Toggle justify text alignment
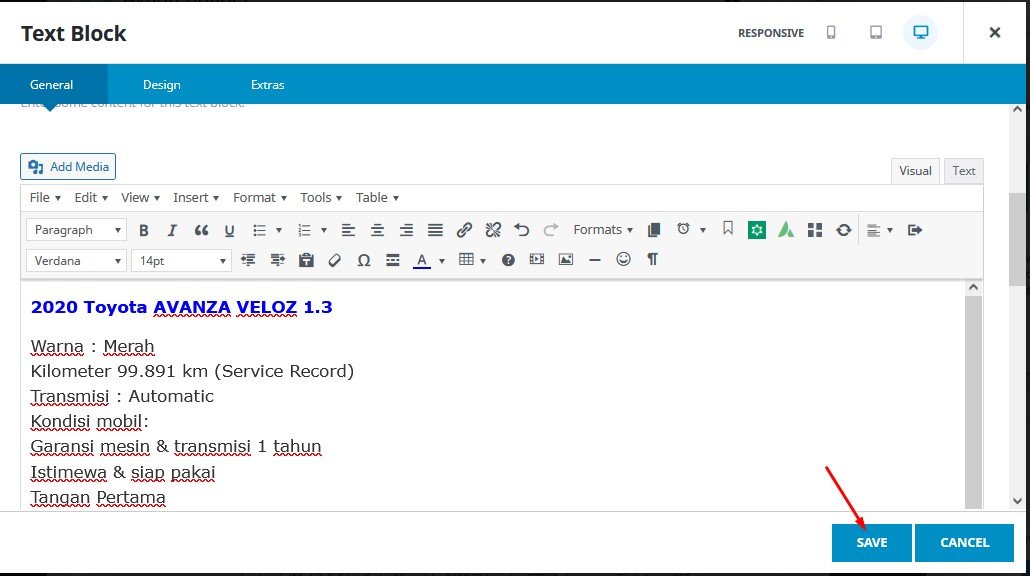The width and height of the screenshot is (1030, 576). [435, 230]
